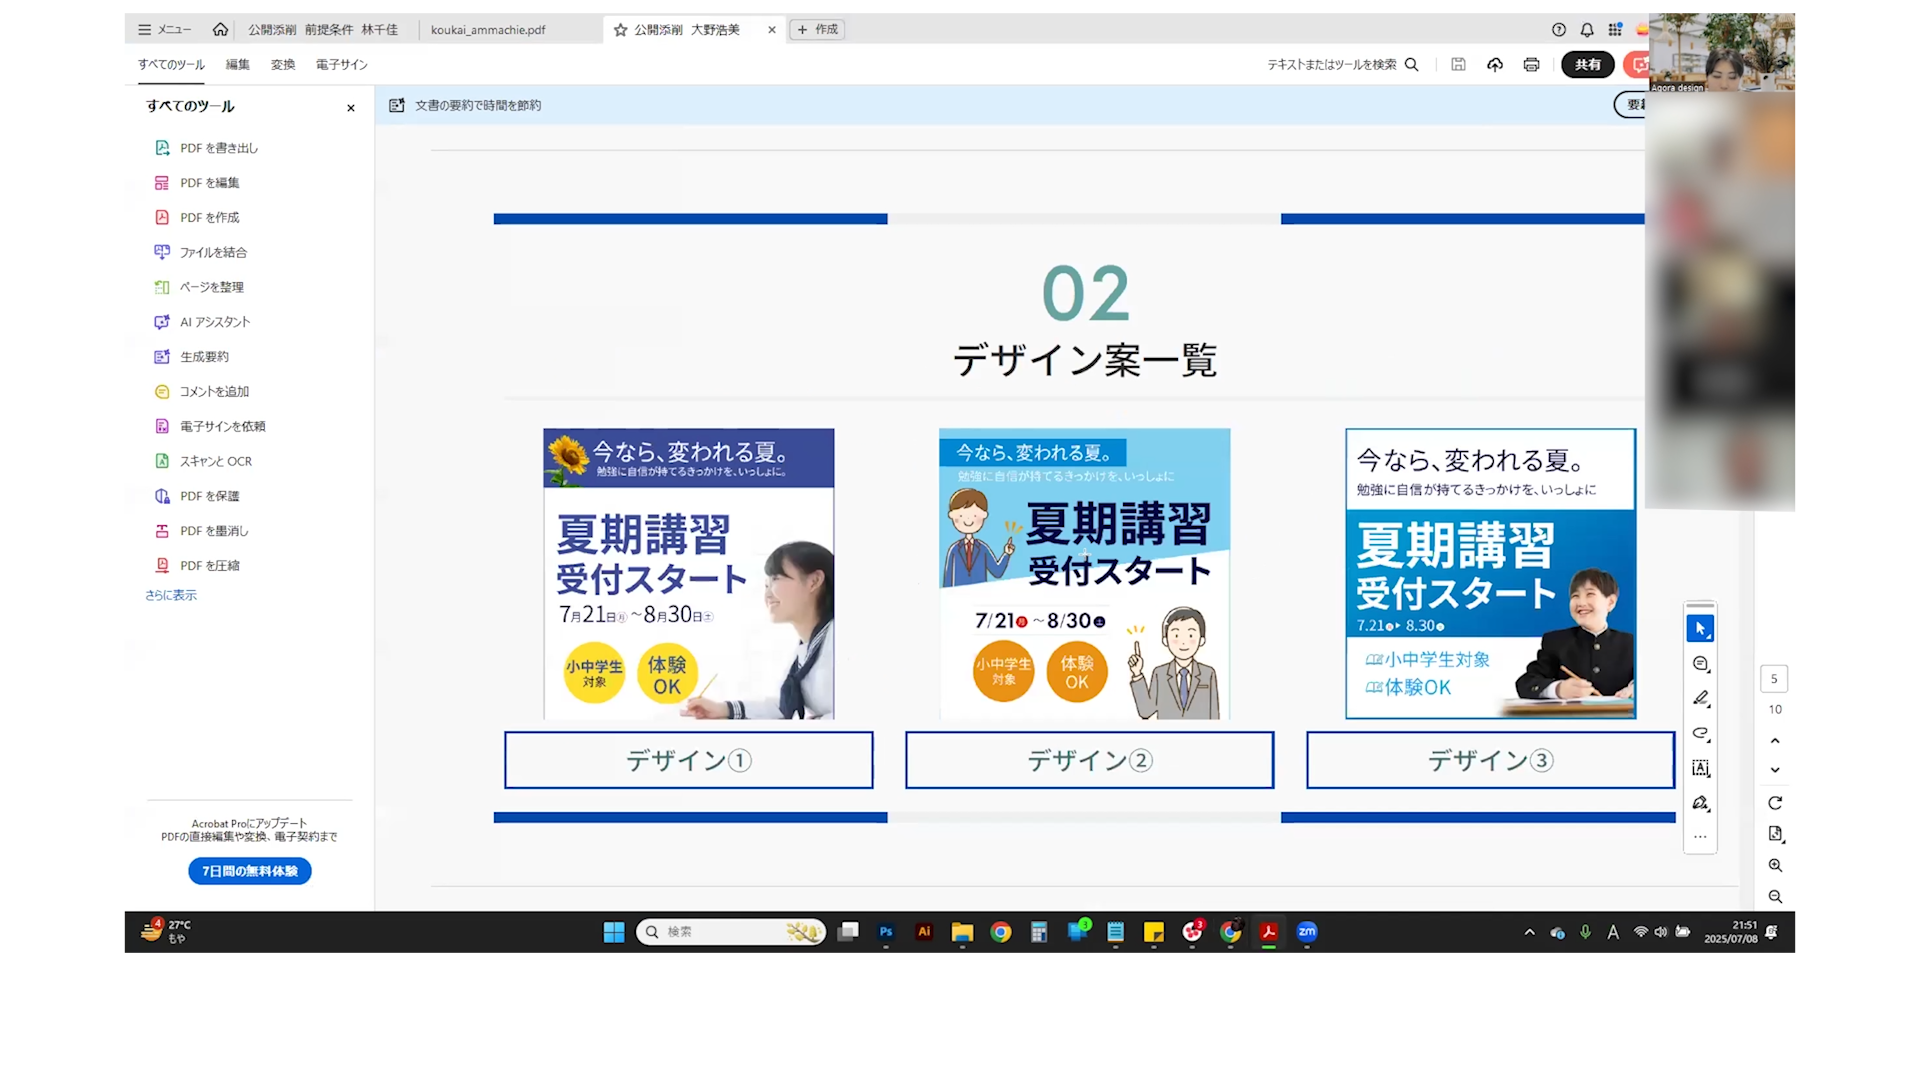Open ファイルを結合 combine files tool
This screenshot has width=1920, height=1080.
click(x=212, y=252)
